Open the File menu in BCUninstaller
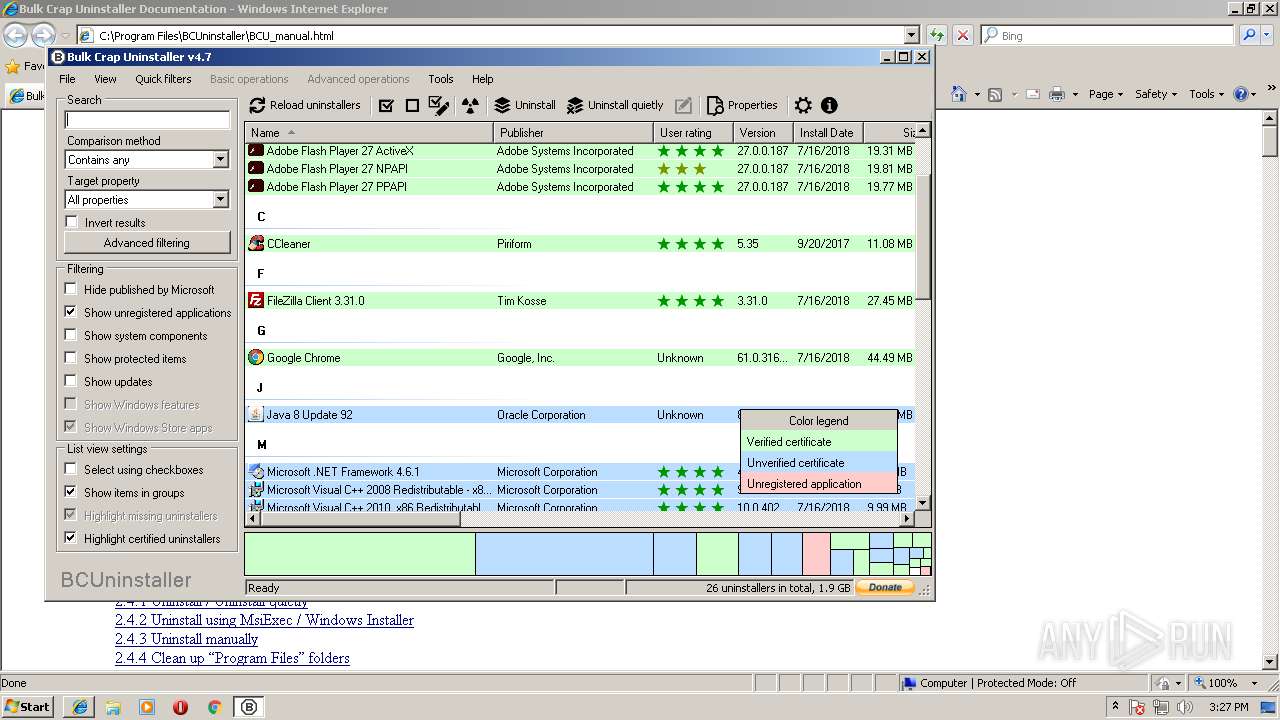The width and height of the screenshot is (1280, 720). coord(67,79)
